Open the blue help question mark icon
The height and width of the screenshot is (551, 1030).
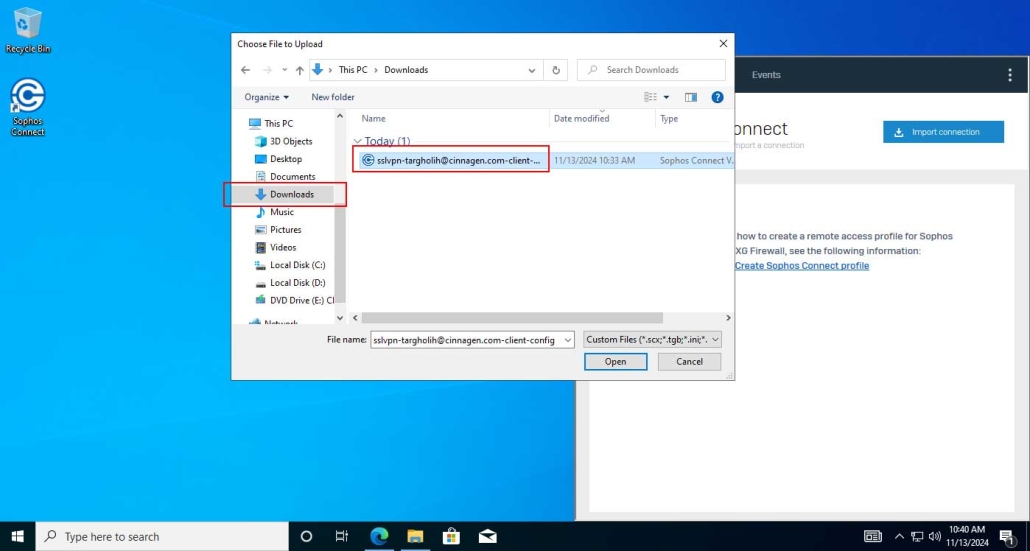point(717,97)
